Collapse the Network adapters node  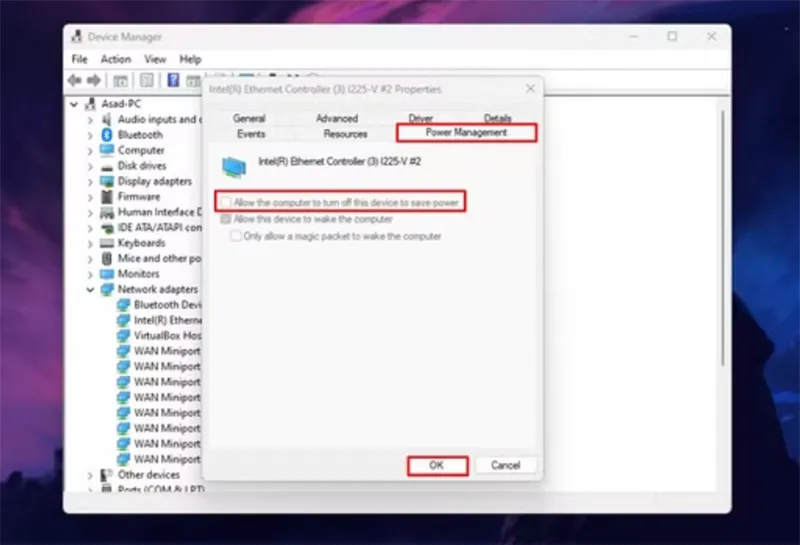90,290
